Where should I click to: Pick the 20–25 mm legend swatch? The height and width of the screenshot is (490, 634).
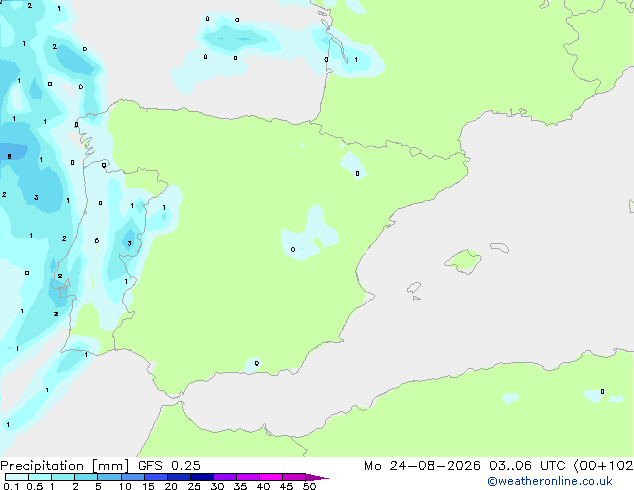point(178,477)
